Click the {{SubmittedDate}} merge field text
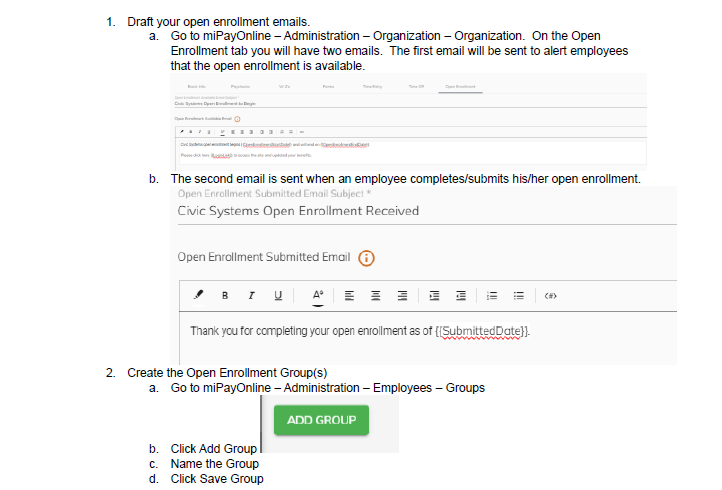 (x=482, y=331)
